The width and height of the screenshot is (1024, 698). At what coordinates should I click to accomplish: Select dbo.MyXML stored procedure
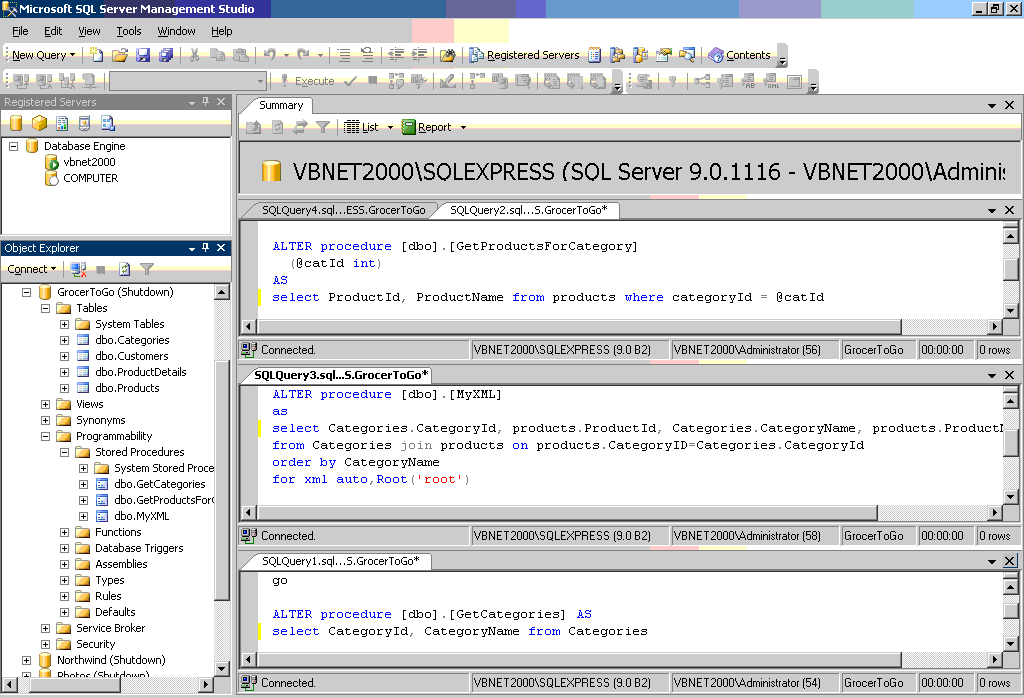[141, 516]
